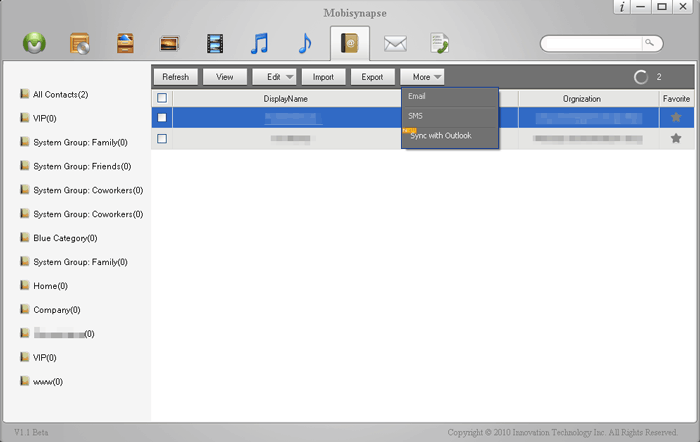Open the double-note music icon
The width and height of the screenshot is (700, 442).
click(260, 43)
